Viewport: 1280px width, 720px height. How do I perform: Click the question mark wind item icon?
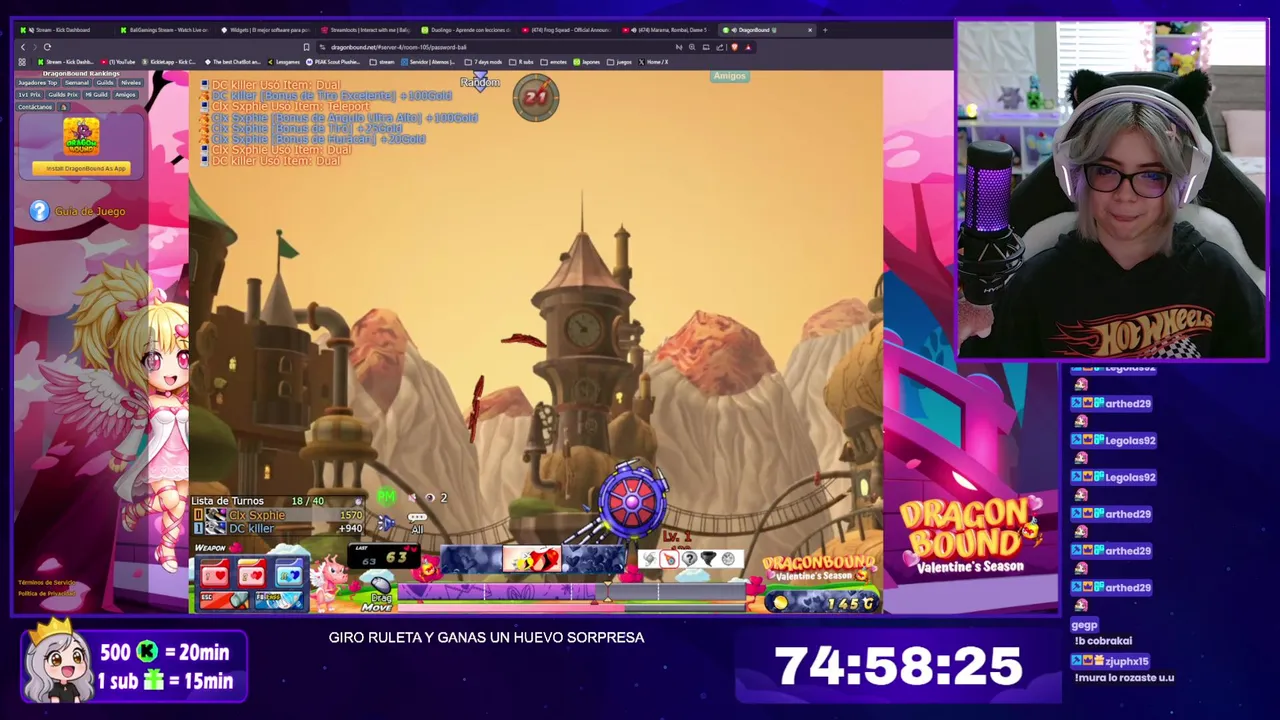(x=689, y=559)
